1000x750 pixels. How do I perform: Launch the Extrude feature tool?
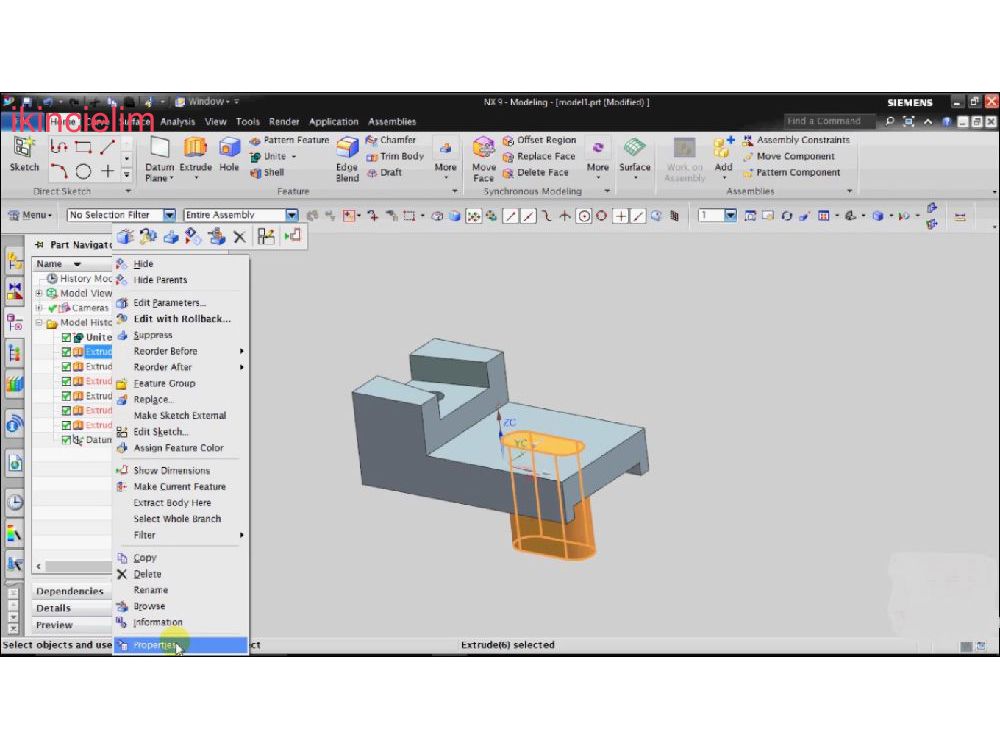pos(195,155)
